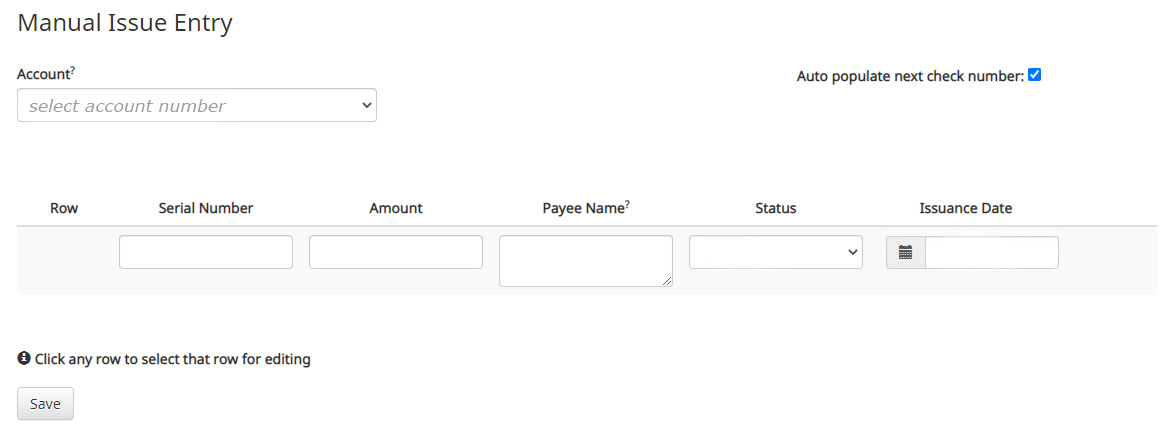Click into the Amount input field
The width and height of the screenshot is (1172, 431).
point(396,252)
